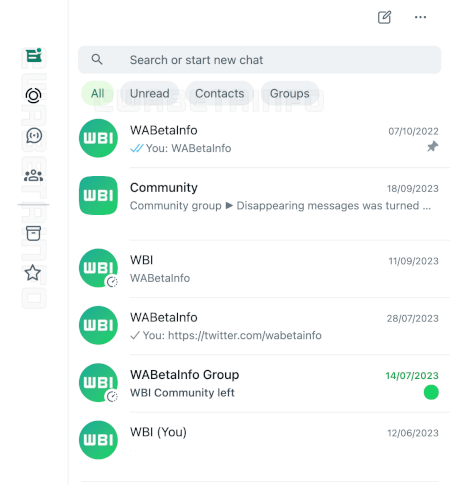The height and width of the screenshot is (485, 450).
Task: Click the WBI (You) avatar
Action: (98, 440)
